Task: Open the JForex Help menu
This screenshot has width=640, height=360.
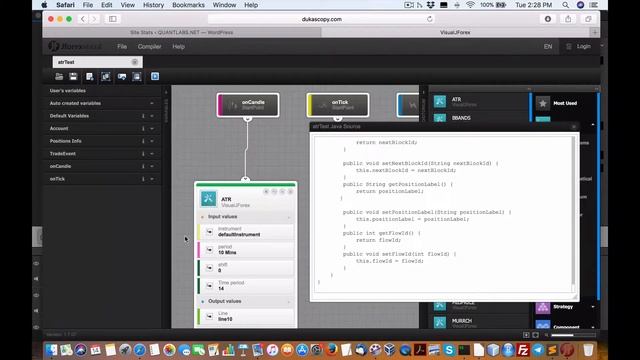Action: tap(178, 47)
